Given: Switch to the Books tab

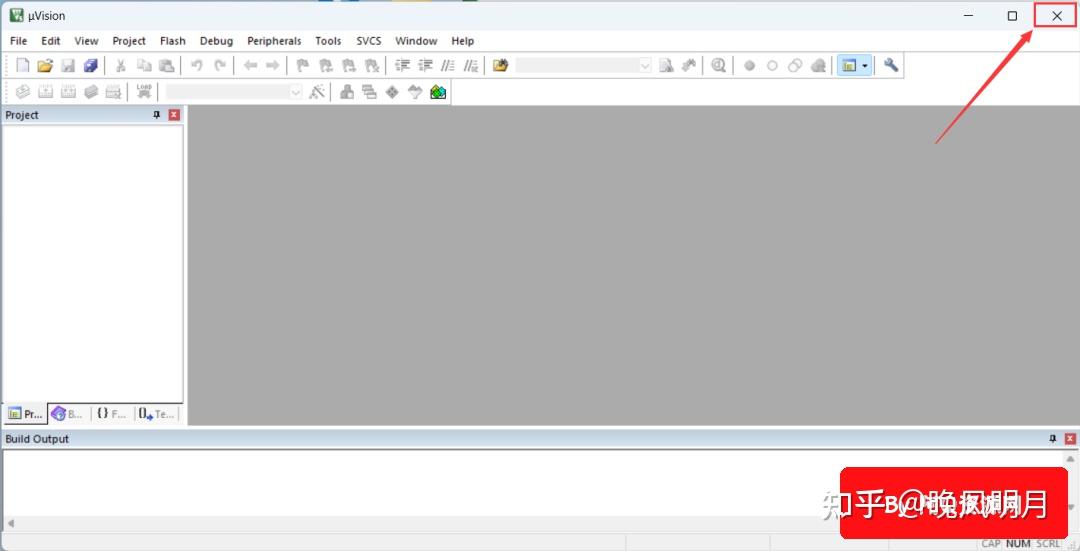Looking at the screenshot, I should pyautogui.click(x=68, y=414).
